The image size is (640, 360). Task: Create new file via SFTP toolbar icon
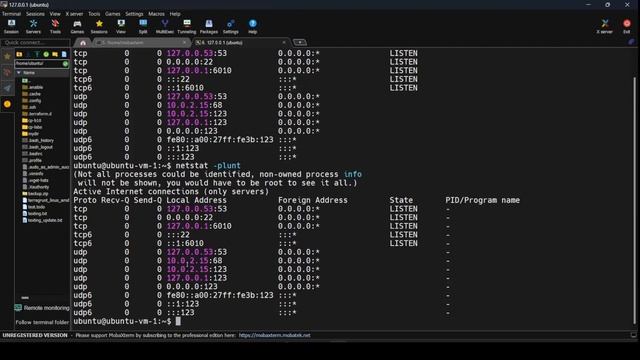pyautogui.click(x=64, y=54)
